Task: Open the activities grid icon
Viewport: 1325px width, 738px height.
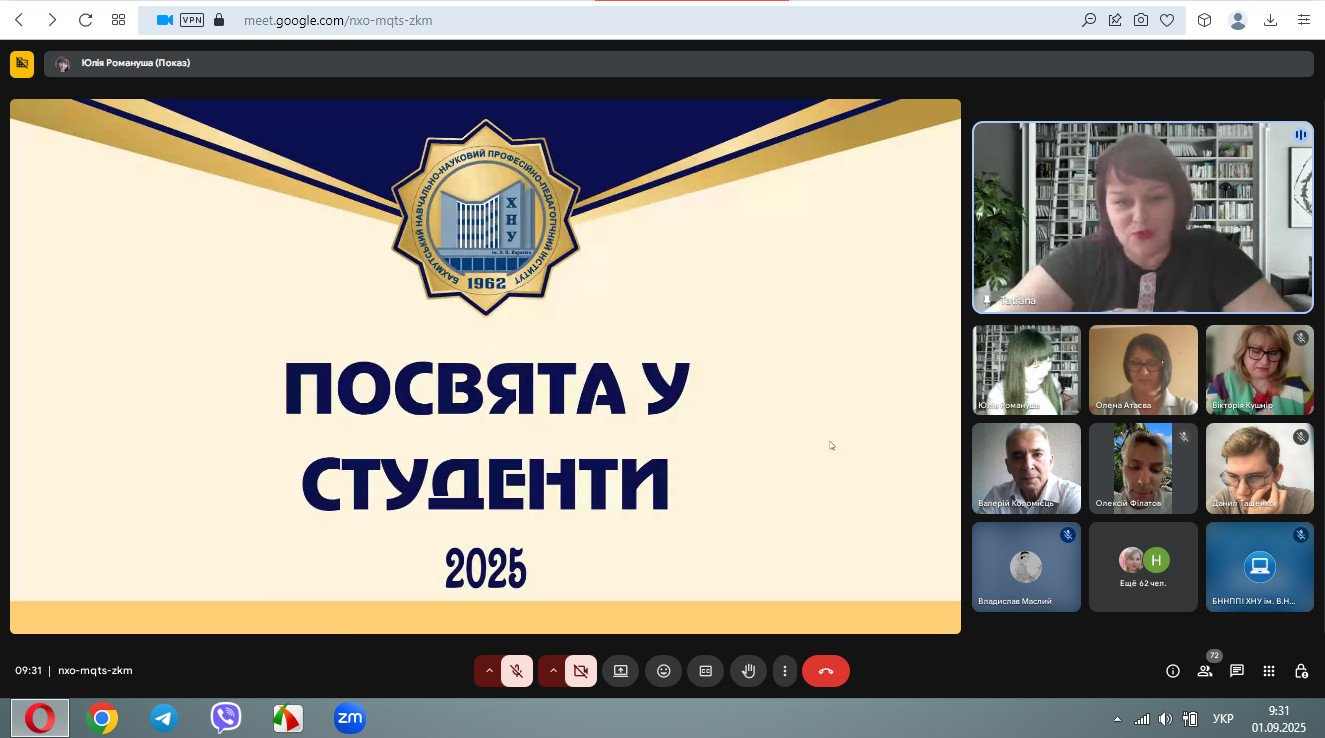Action: [1269, 671]
